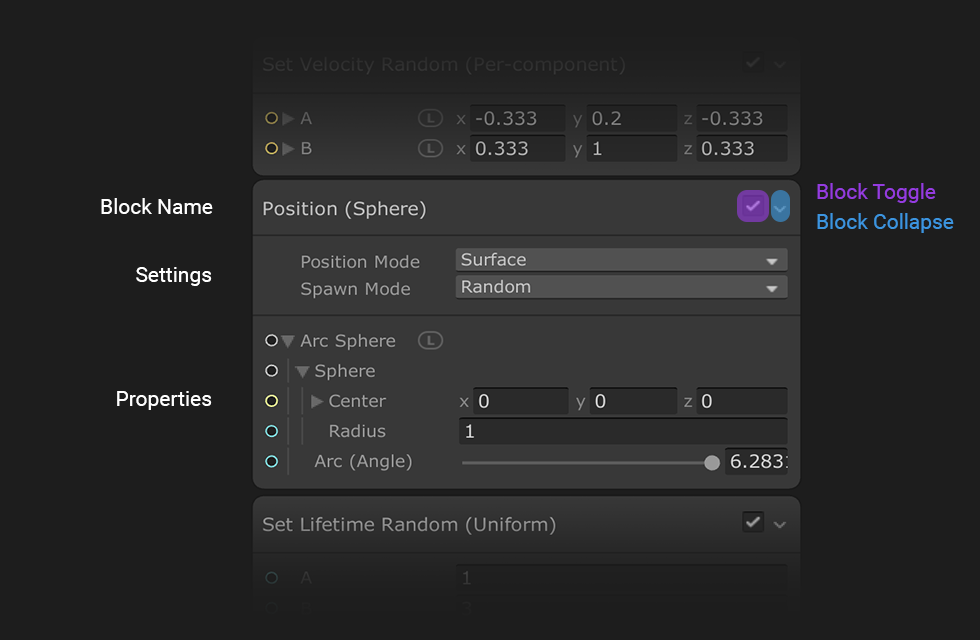Collapse the Sphere sub-property arrow
The width and height of the screenshot is (980, 640).
302,371
